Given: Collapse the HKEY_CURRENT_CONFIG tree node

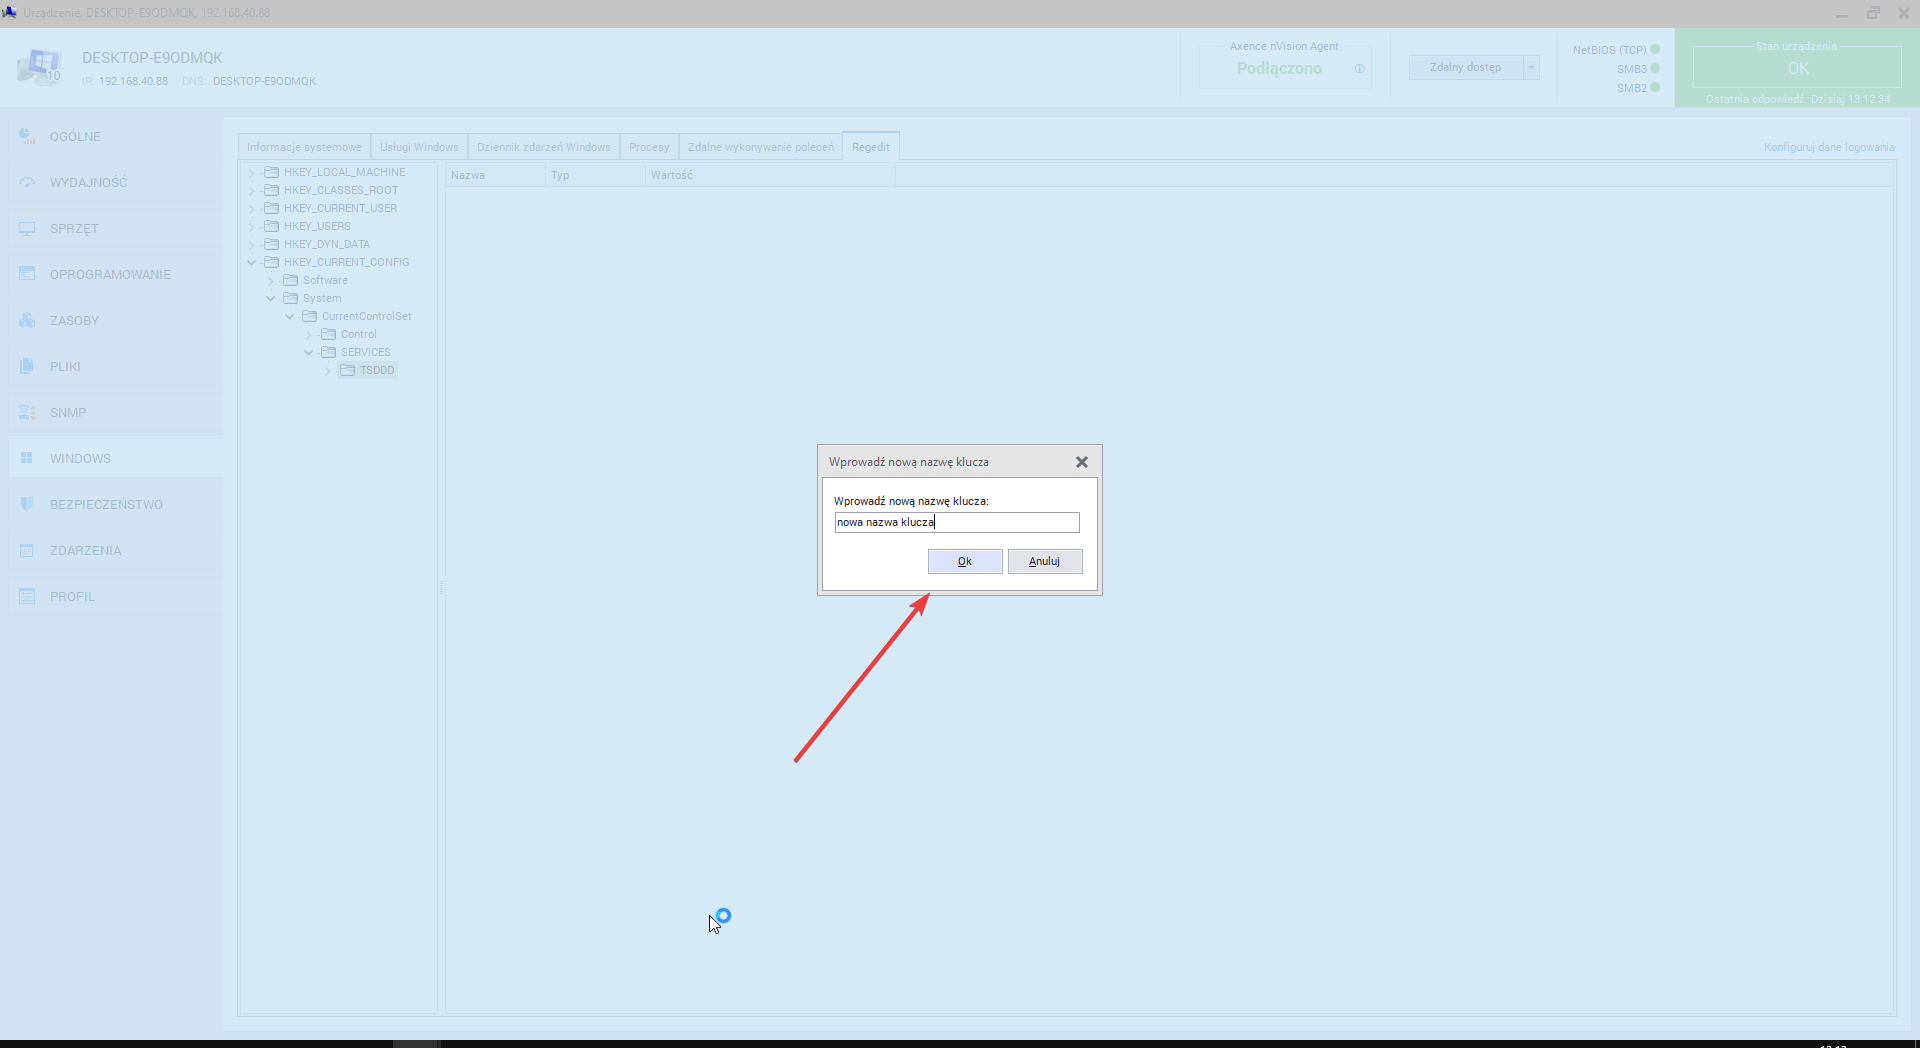Looking at the screenshot, I should tap(252, 263).
